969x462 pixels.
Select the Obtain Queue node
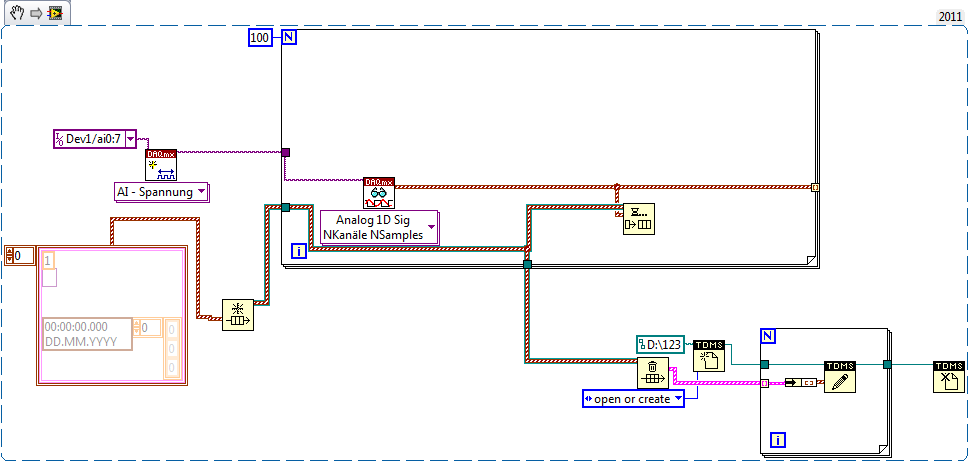[238, 316]
